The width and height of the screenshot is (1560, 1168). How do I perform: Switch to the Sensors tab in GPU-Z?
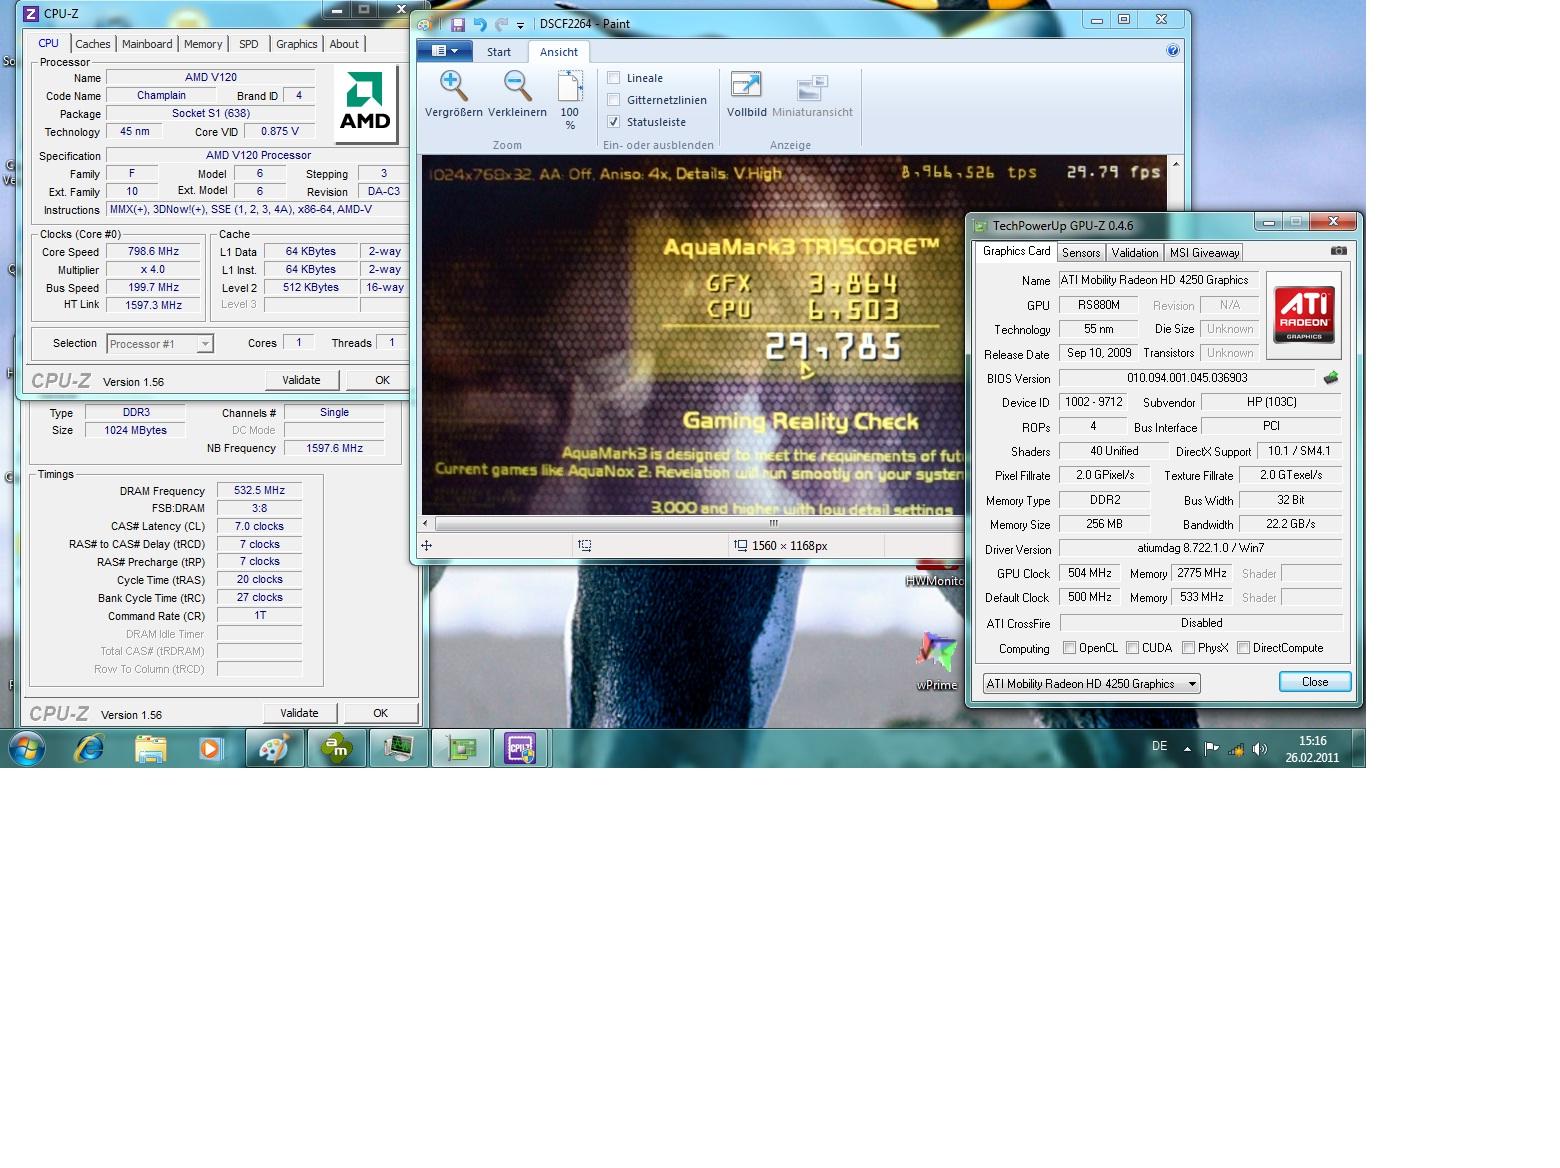pos(1081,253)
